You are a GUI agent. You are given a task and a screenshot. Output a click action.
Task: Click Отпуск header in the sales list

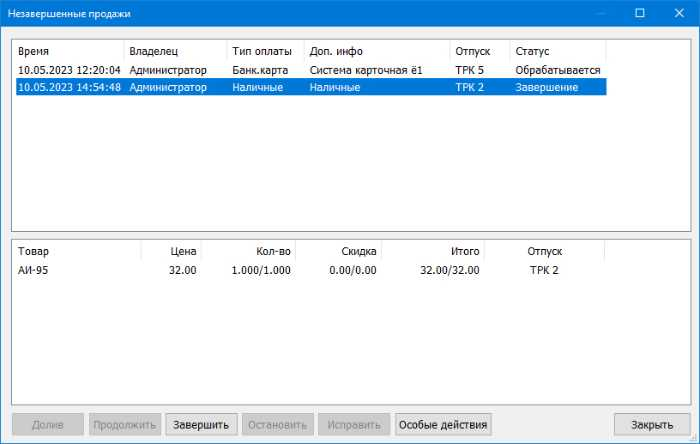[479, 51]
